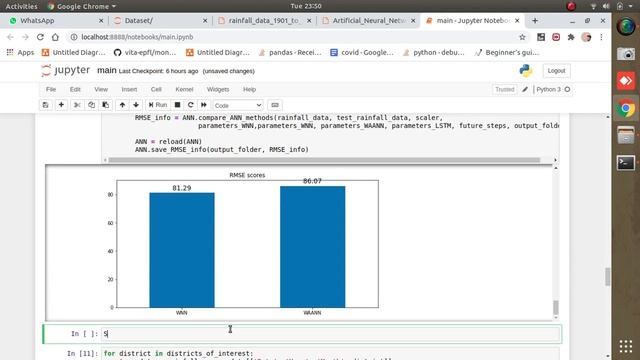This screenshot has height=360, width=640.
Task: Save the notebook with the floppy disk icon
Action: 45,105
